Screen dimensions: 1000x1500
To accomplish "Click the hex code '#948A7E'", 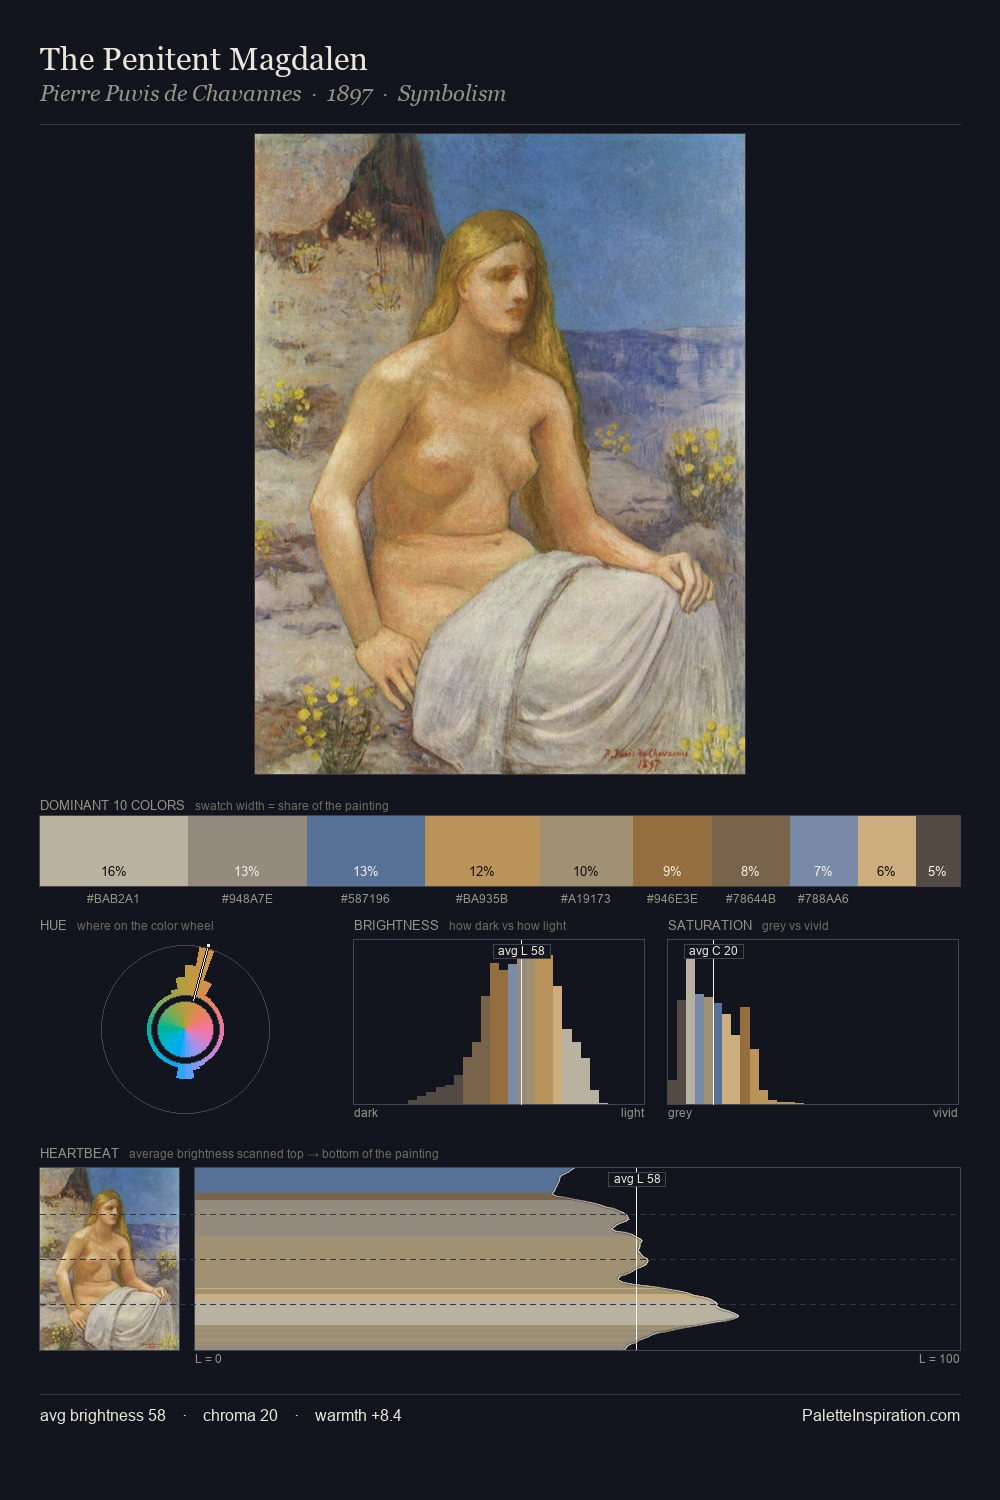I will [247, 898].
